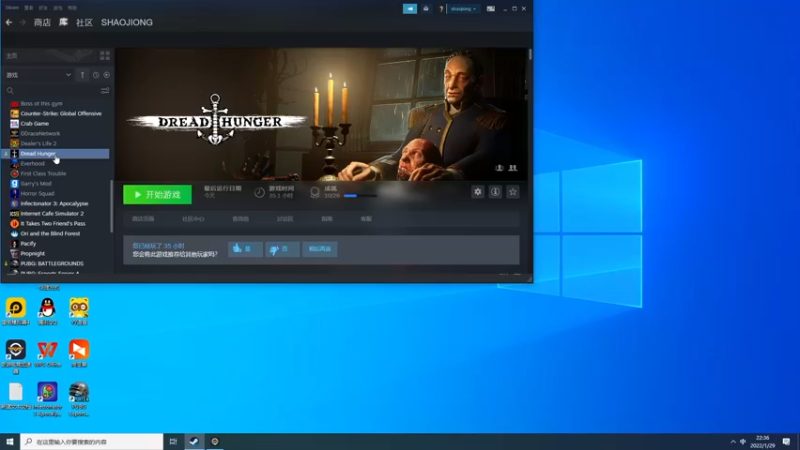This screenshot has width=800, height=450.
Task: Open WPS Office desktop icon
Action: click(x=47, y=354)
